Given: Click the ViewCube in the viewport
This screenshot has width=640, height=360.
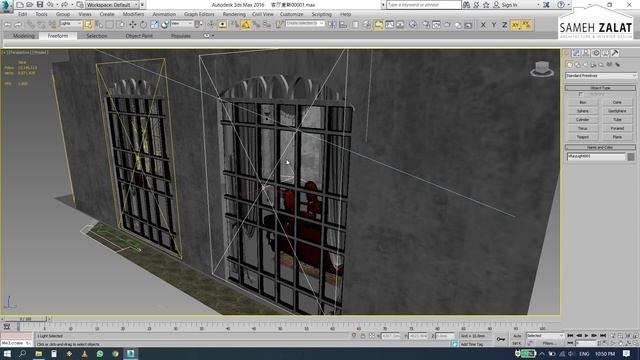Looking at the screenshot, I should [542, 69].
